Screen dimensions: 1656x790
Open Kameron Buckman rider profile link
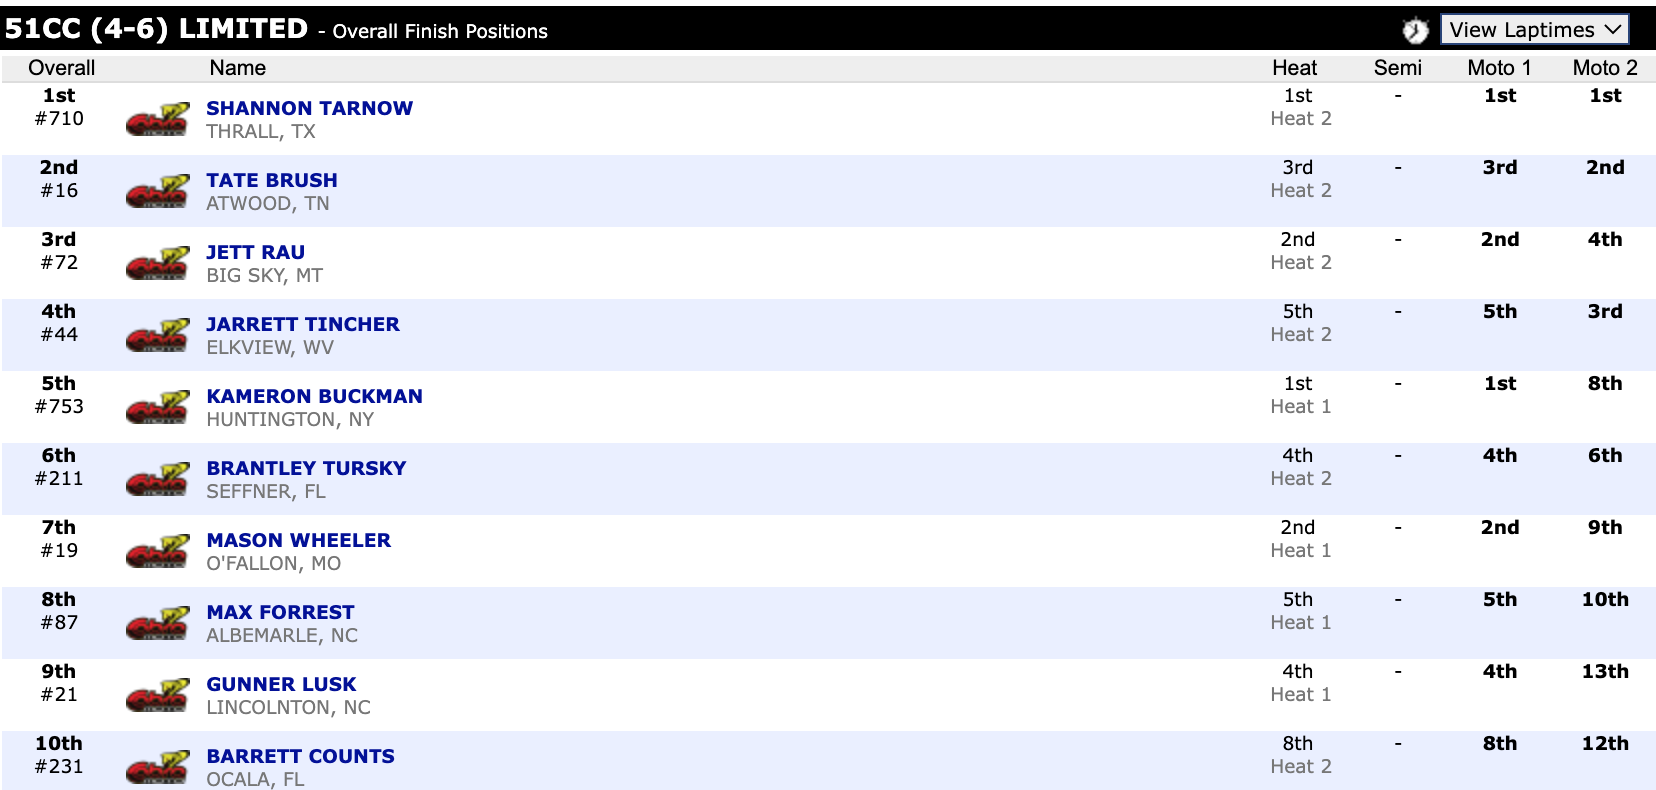(314, 396)
